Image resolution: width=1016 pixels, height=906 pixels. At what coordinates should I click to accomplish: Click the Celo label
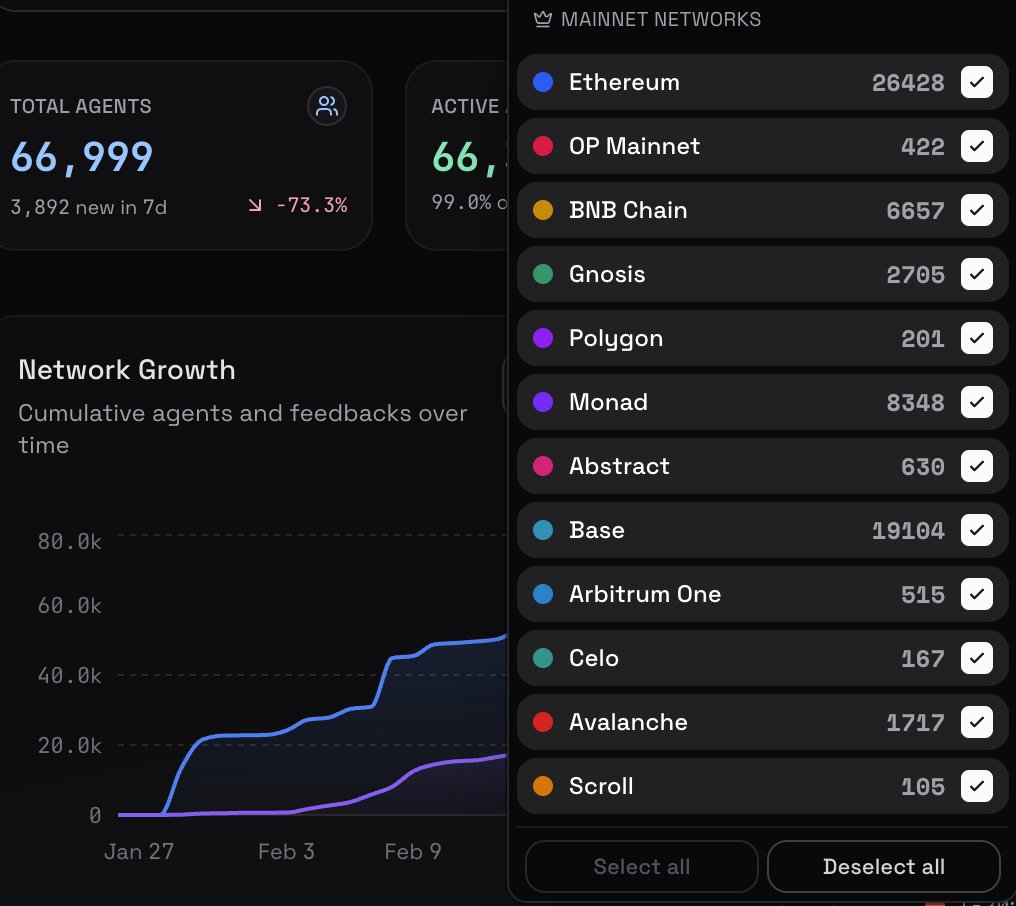coord(594,658)
